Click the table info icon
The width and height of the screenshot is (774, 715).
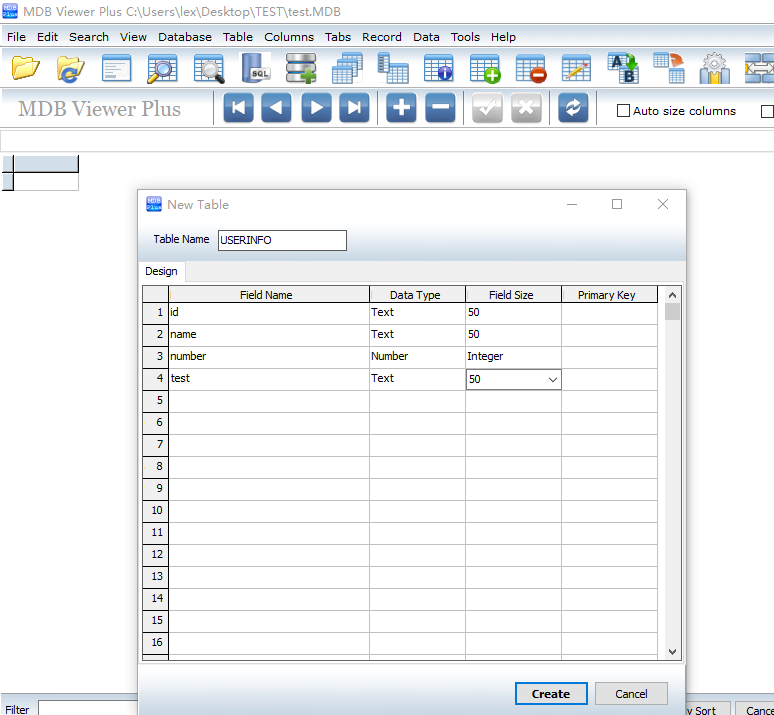point(438,68)
